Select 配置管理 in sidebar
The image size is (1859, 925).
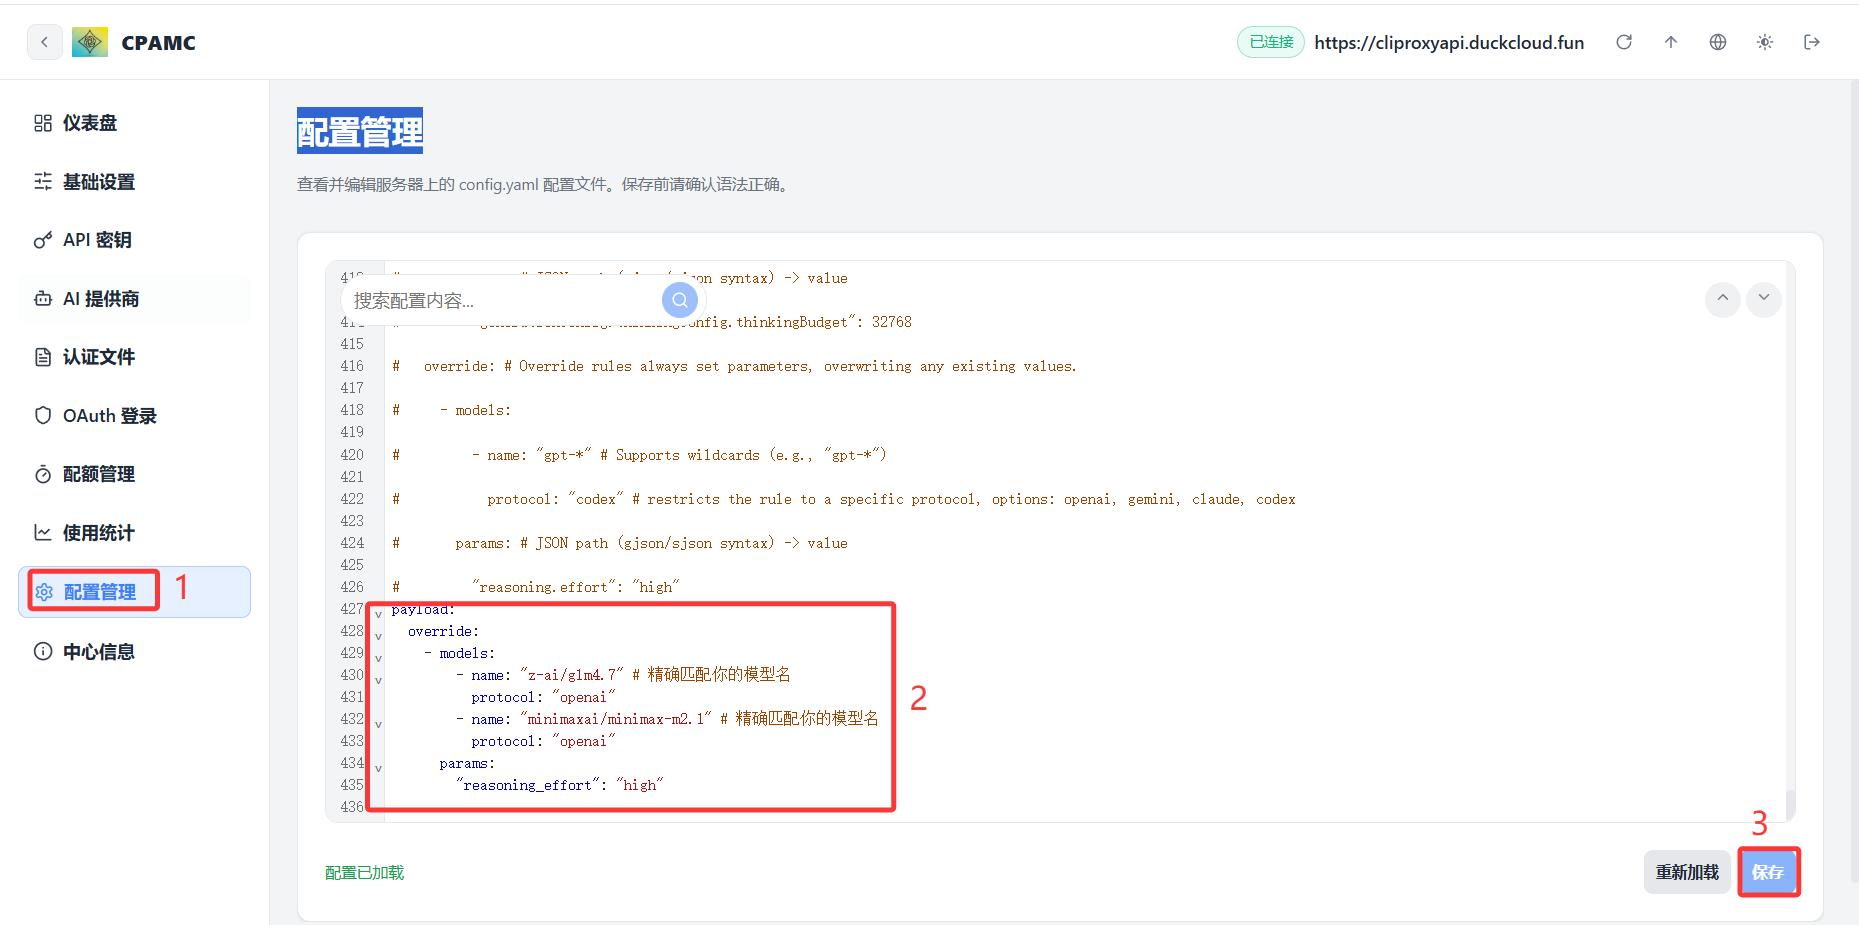[x=134, y=592]
